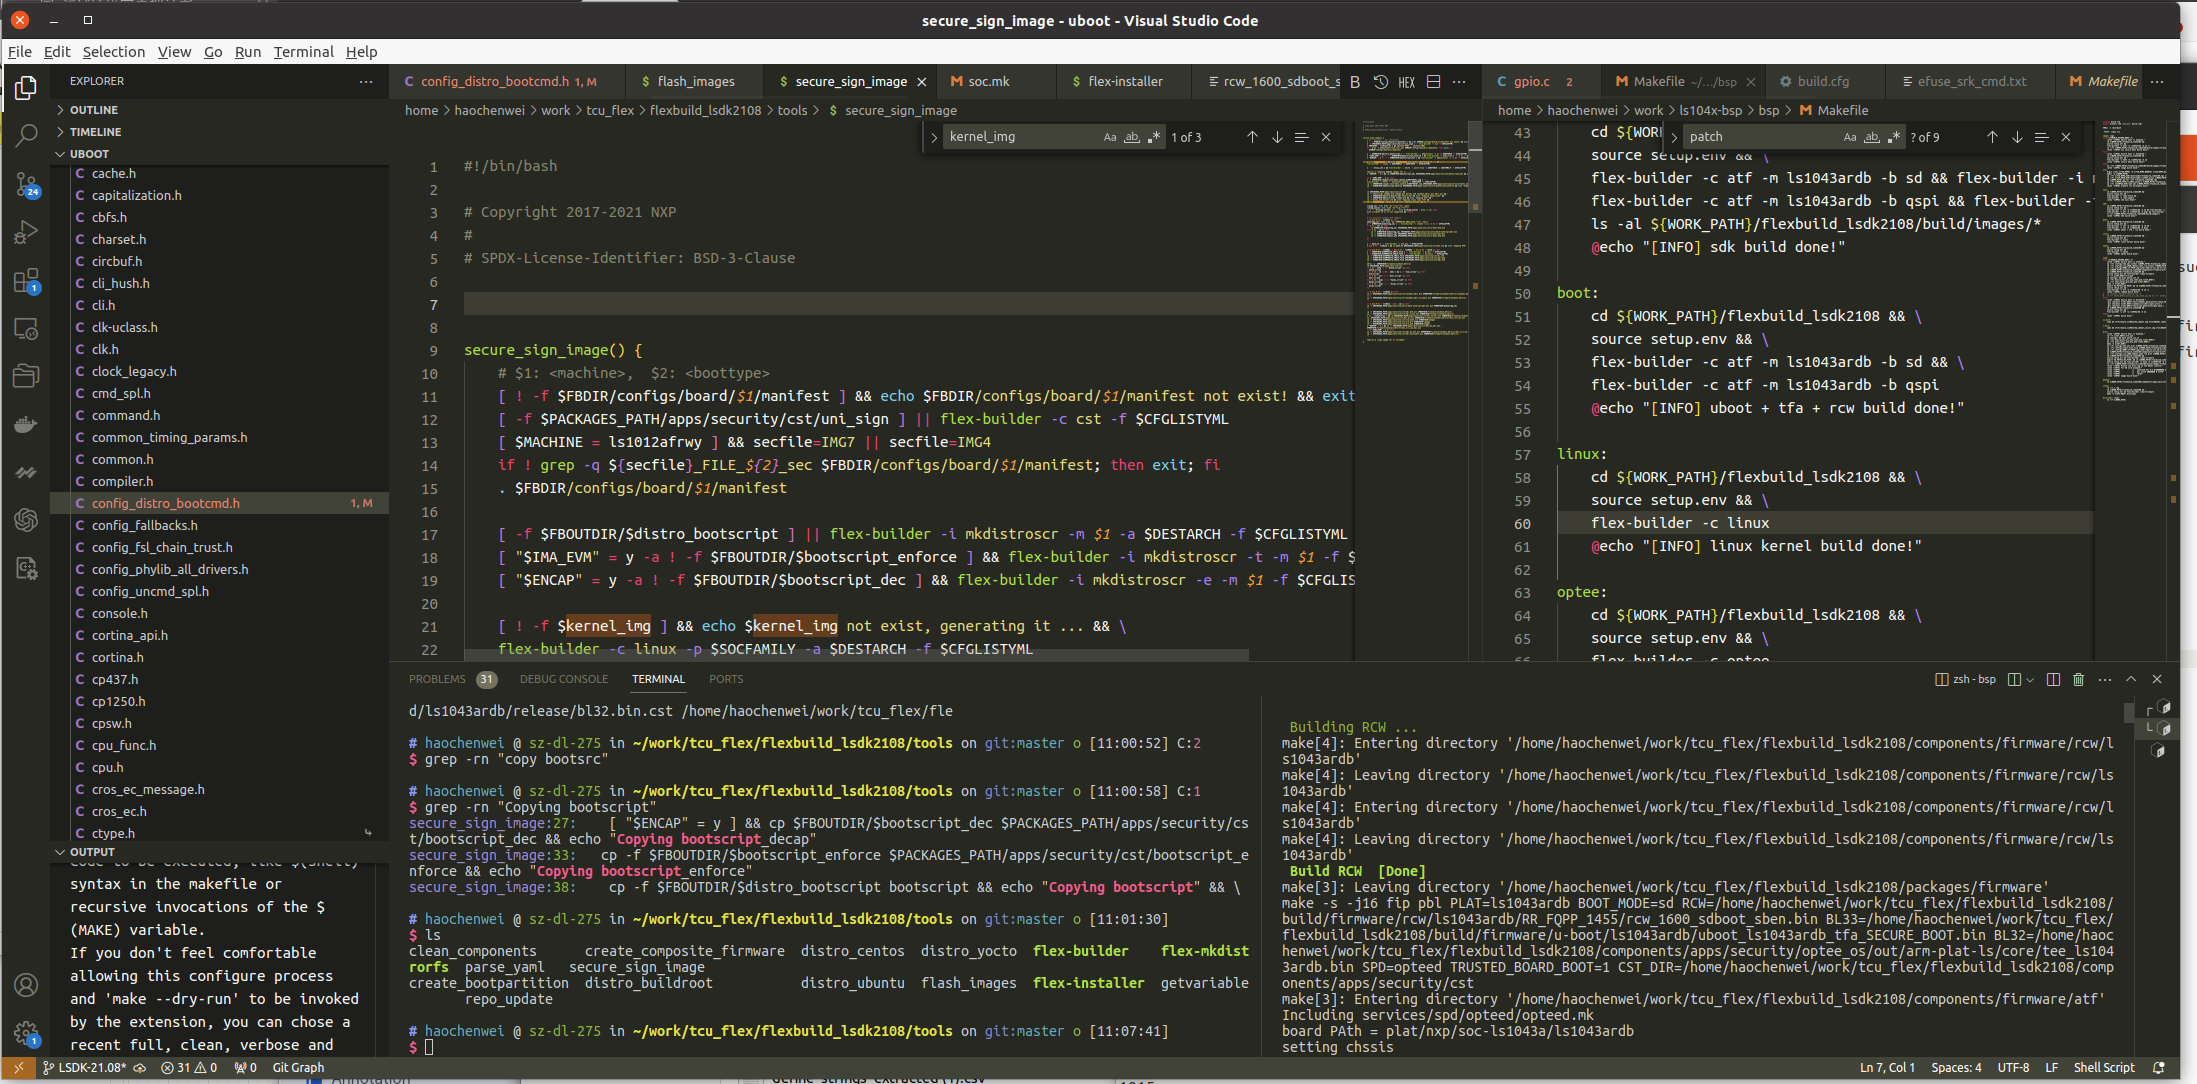Viewport: 2197px width, 1084px height.
Task: Open the PROBLEMS panel tab
Action: [x=437, y=679]
